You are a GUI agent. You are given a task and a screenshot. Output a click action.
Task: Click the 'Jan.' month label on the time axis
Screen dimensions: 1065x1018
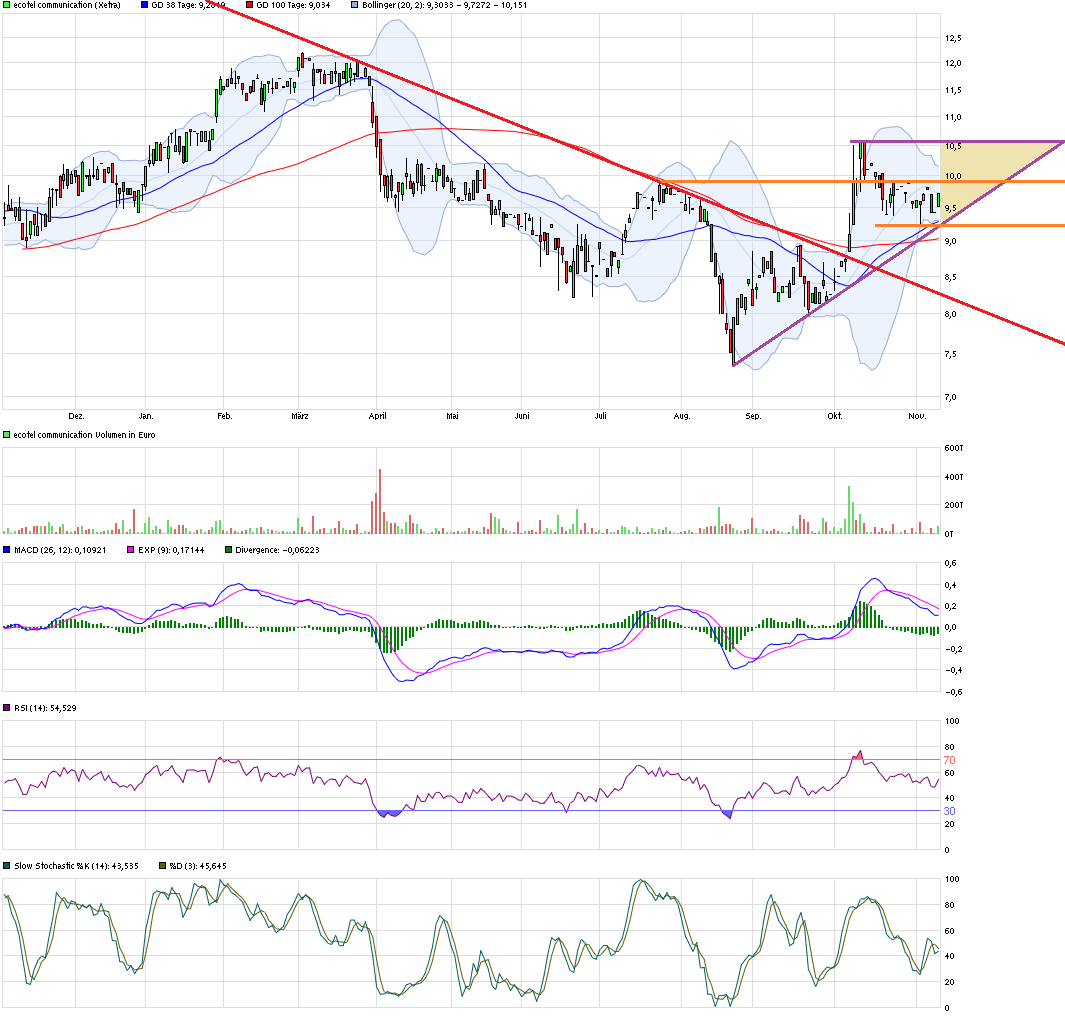click(146, 416)
